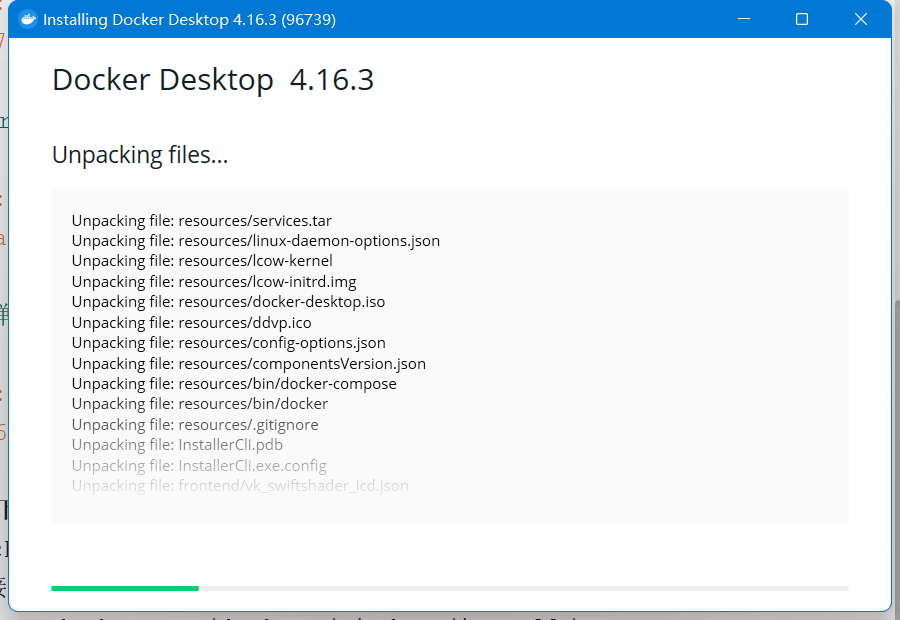The width and height of the screenshot is (900, 620).
Task: Select the resources/services.tar log line
Action: (x=201, y=220)
